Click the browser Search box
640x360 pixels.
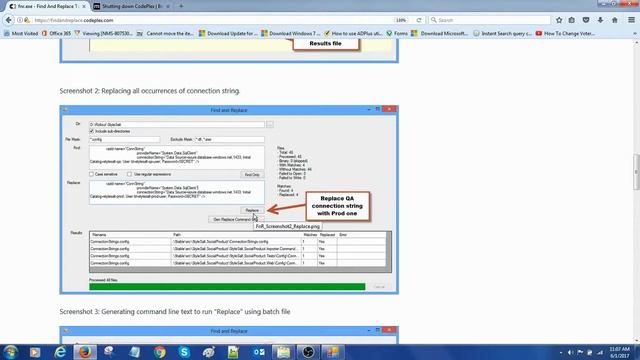(490, 20)
